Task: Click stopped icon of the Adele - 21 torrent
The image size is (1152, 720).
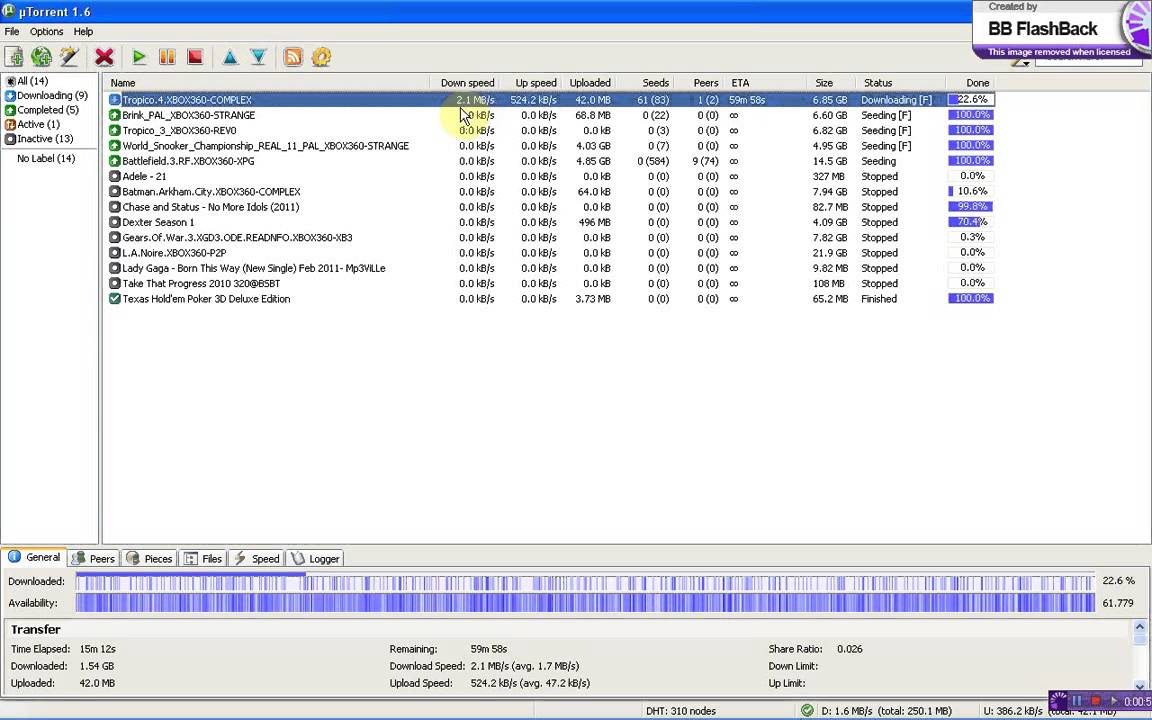Action: point(115,176)
